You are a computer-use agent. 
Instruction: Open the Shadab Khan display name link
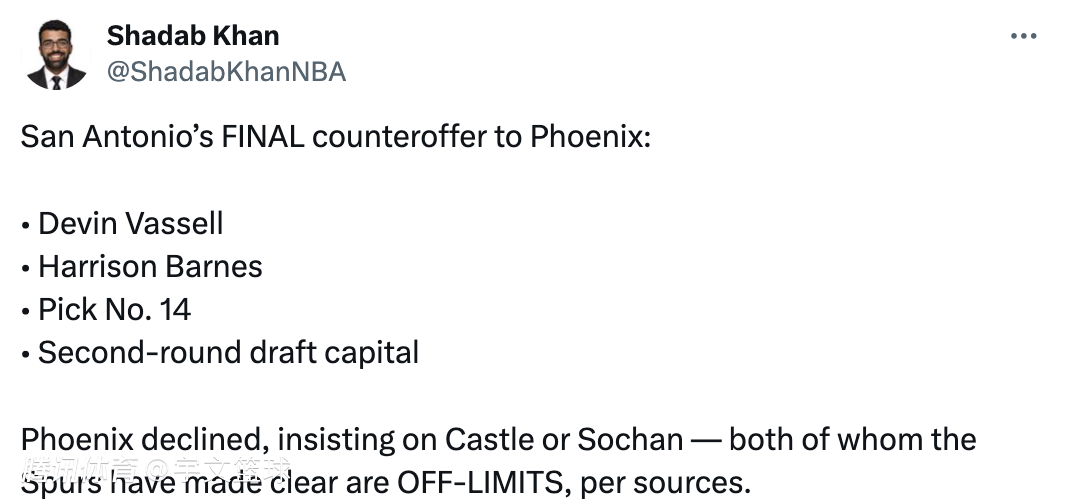point(193,35)
